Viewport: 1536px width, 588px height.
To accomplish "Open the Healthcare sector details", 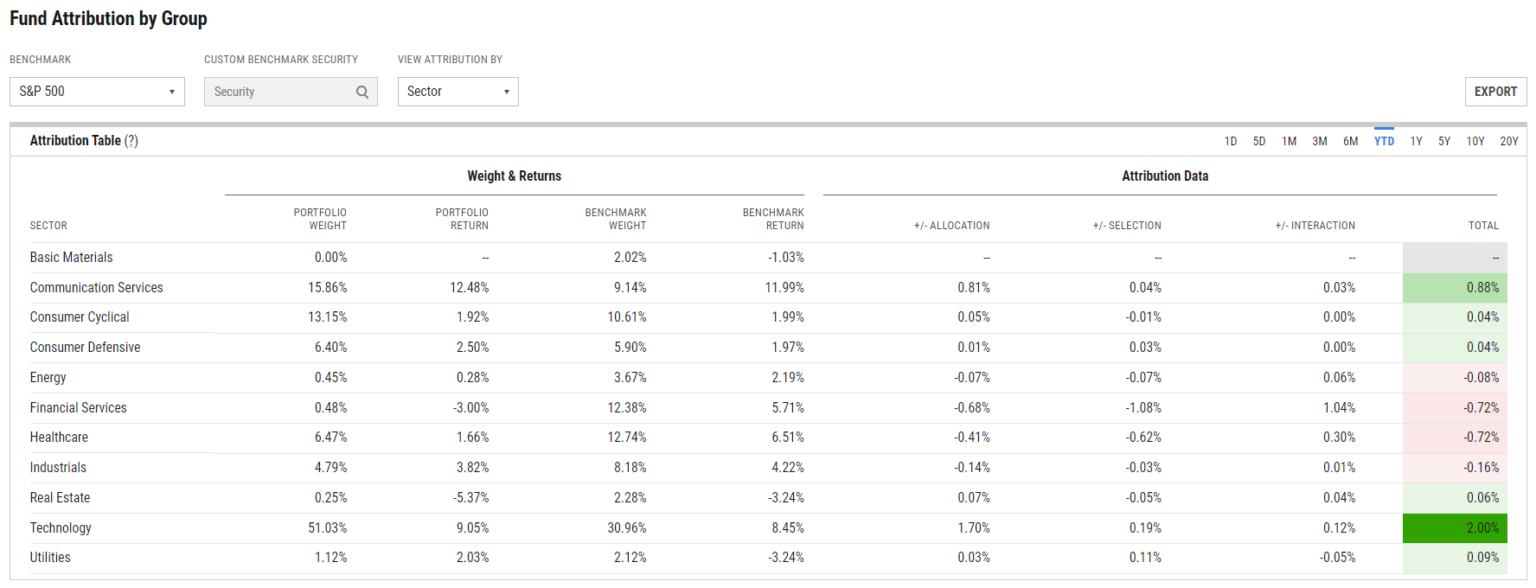I will (58, 437).
